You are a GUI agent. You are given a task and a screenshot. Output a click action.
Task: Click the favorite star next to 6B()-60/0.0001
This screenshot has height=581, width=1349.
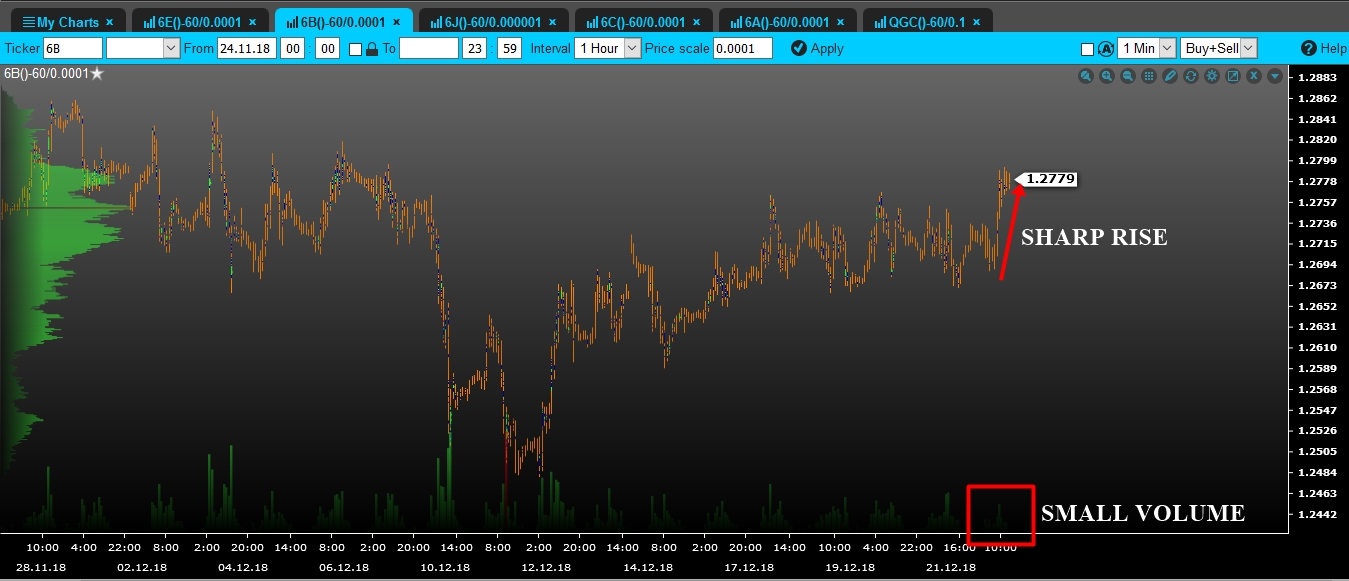(97, 73)
